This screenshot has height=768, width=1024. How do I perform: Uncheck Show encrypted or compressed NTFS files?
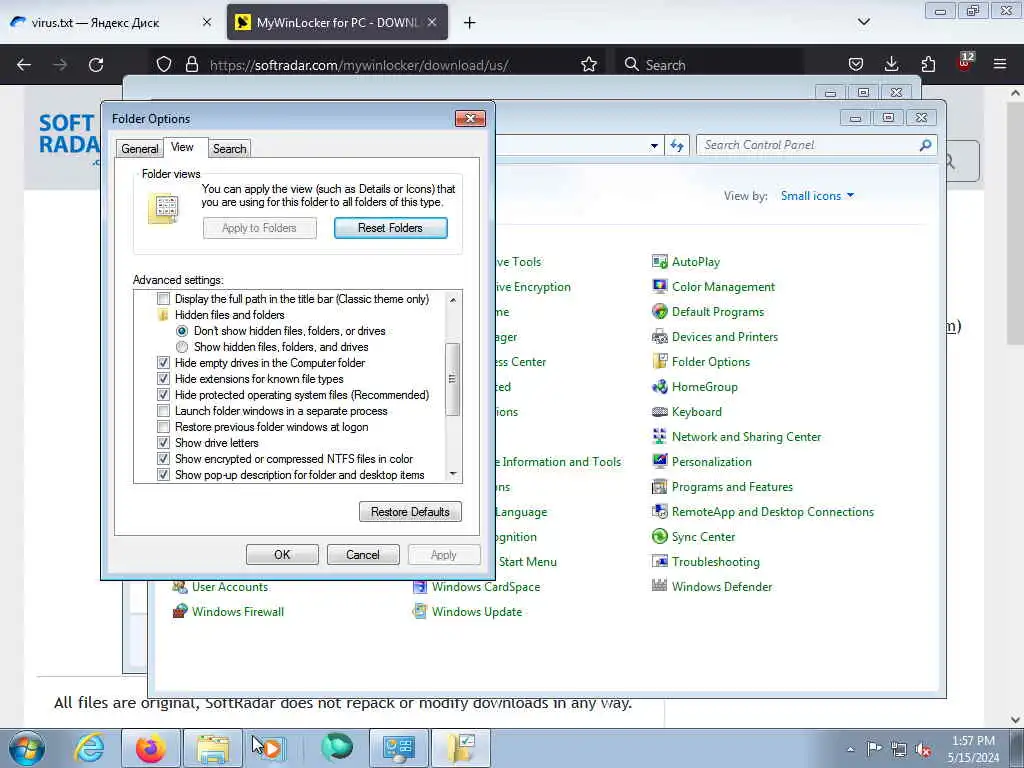tap(163, 459)
